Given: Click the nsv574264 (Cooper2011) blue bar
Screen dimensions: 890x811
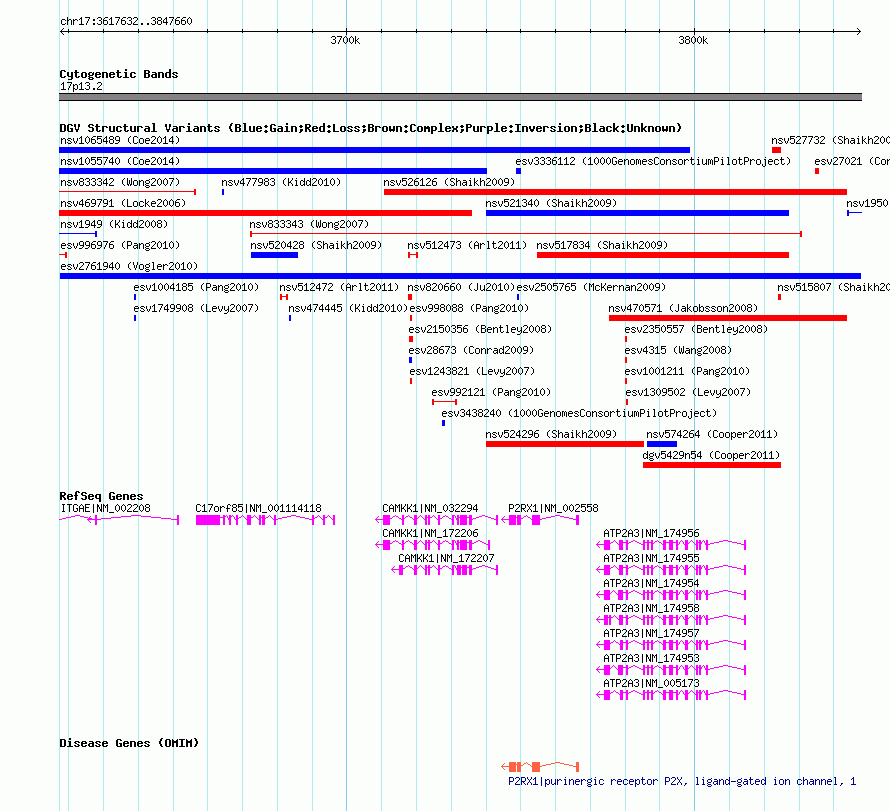Looking at the screenshot, I should point(662,444).
